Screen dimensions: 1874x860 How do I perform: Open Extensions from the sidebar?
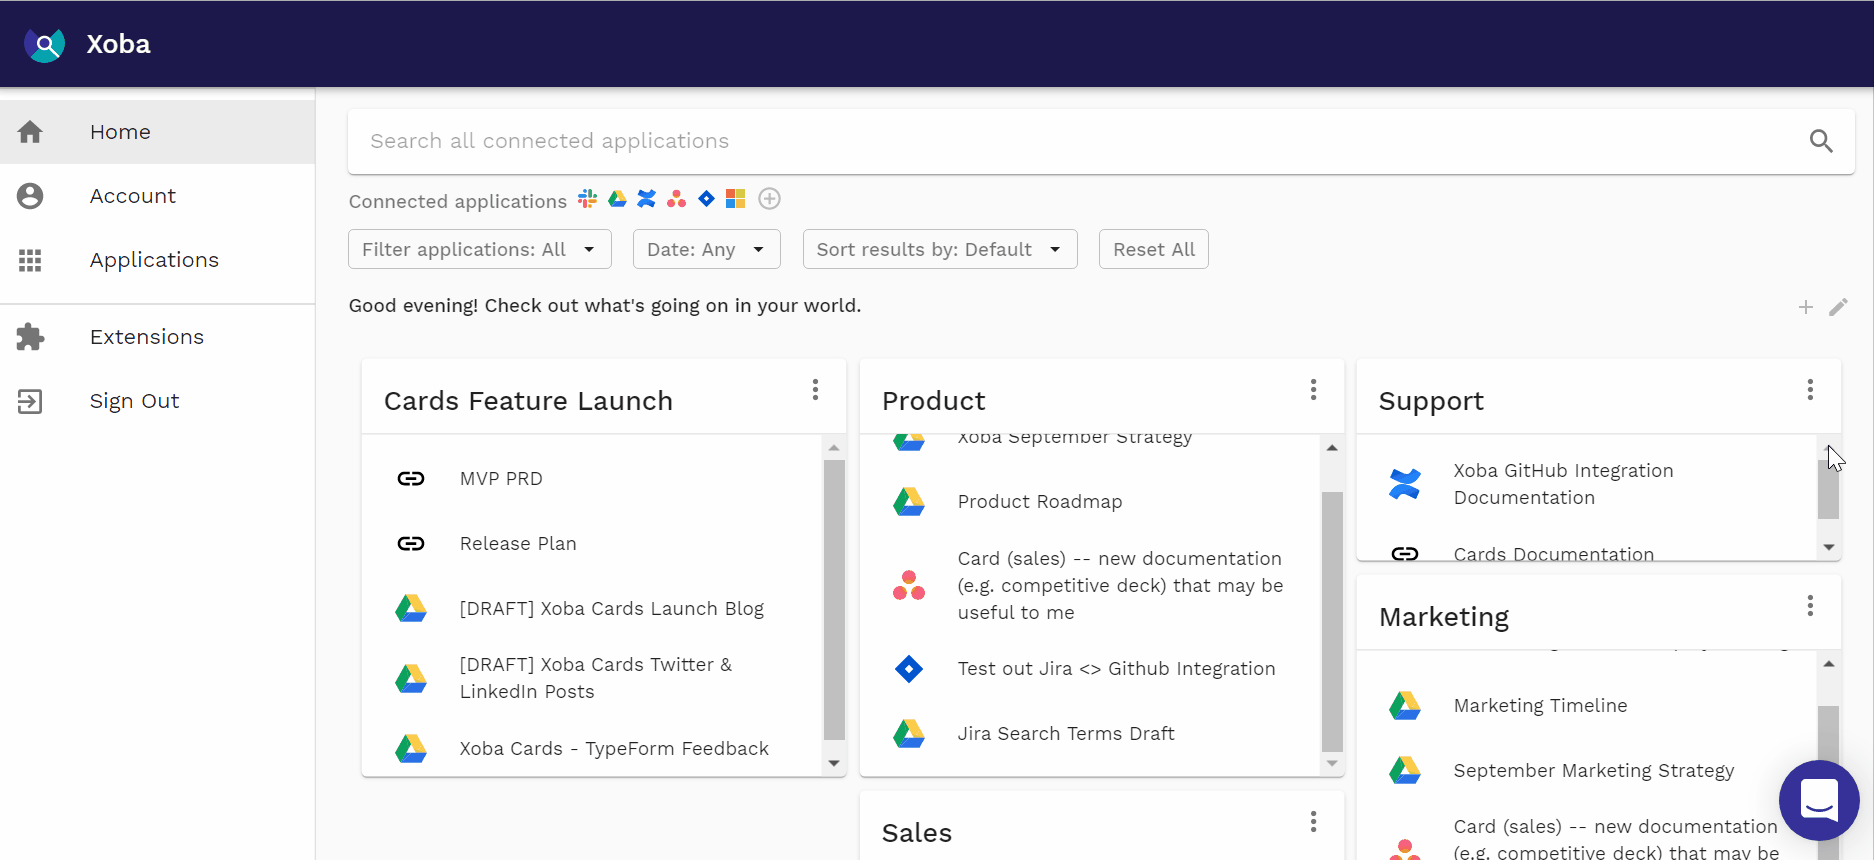pyautogui.click(x=147, y=337)
